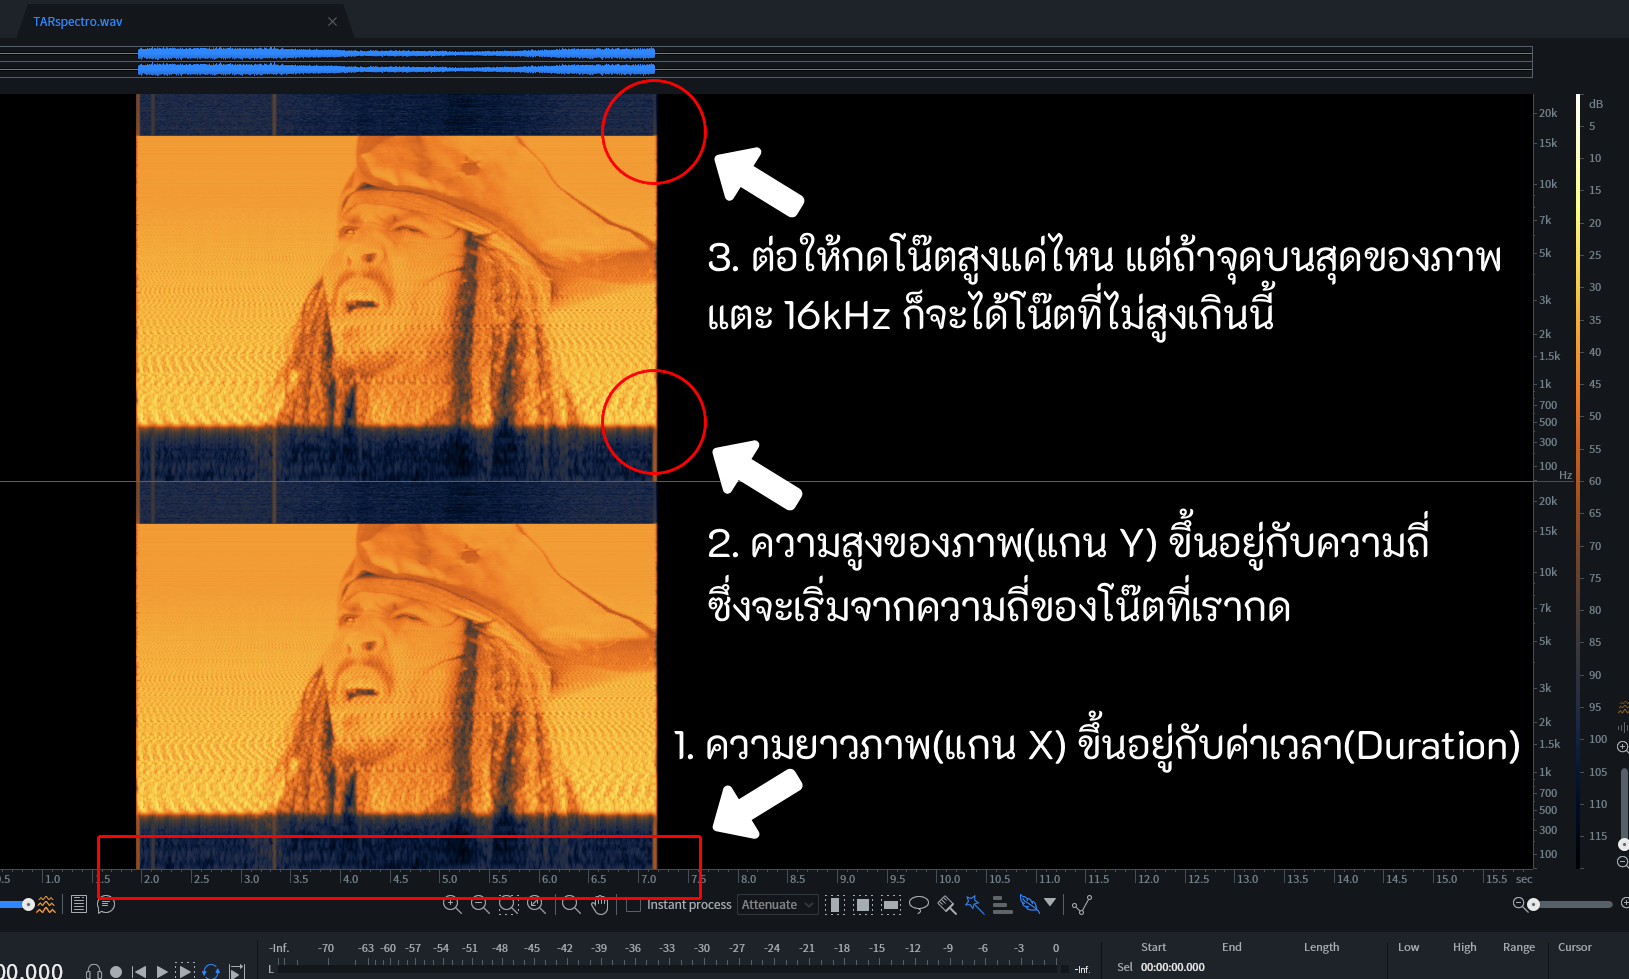1629x979 pixels.
Task: Toggle headphone input monitoring
Action: click(x=94, y=971)
